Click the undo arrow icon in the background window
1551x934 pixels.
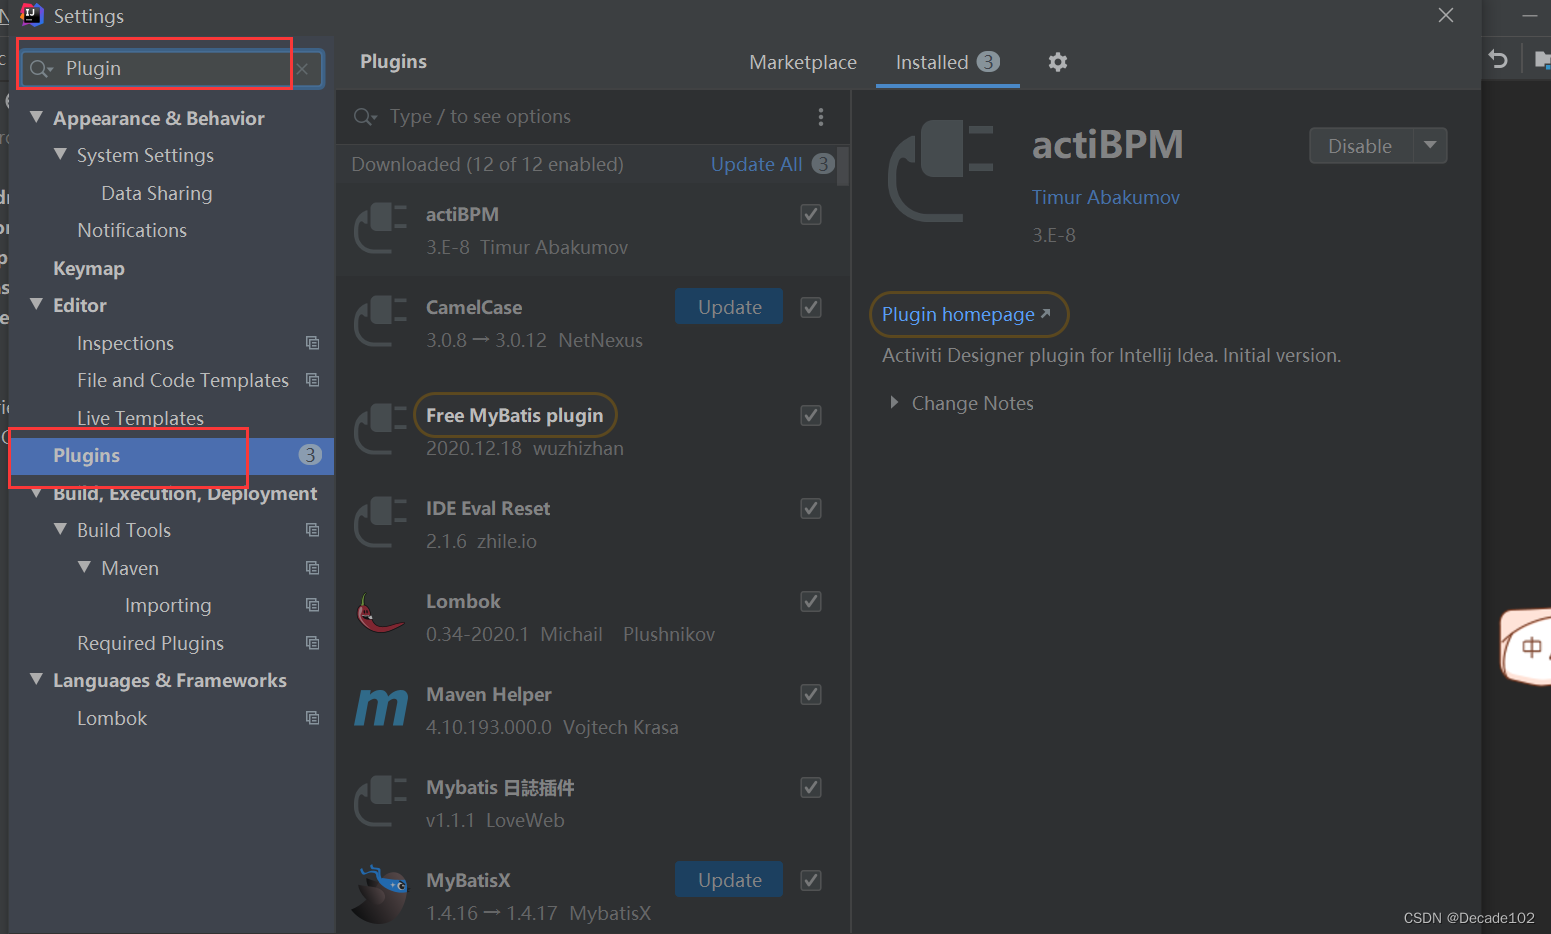pos(1497,59)
